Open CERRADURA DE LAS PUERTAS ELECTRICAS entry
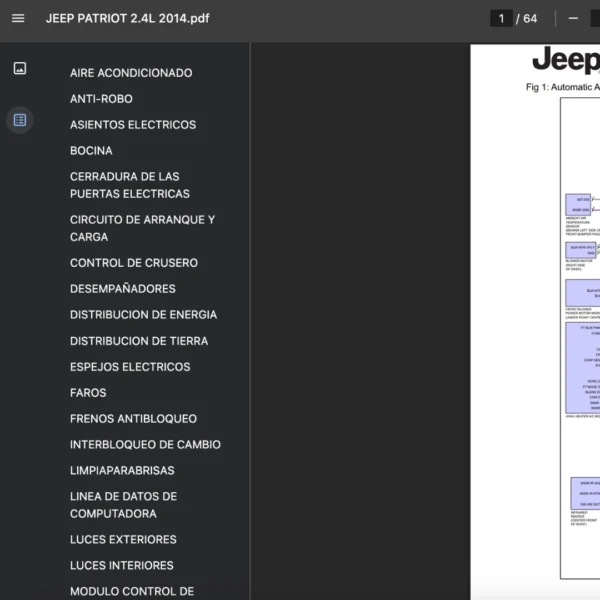Image resolution: width=600 pixels, height=600 pixels. point(130,185)
